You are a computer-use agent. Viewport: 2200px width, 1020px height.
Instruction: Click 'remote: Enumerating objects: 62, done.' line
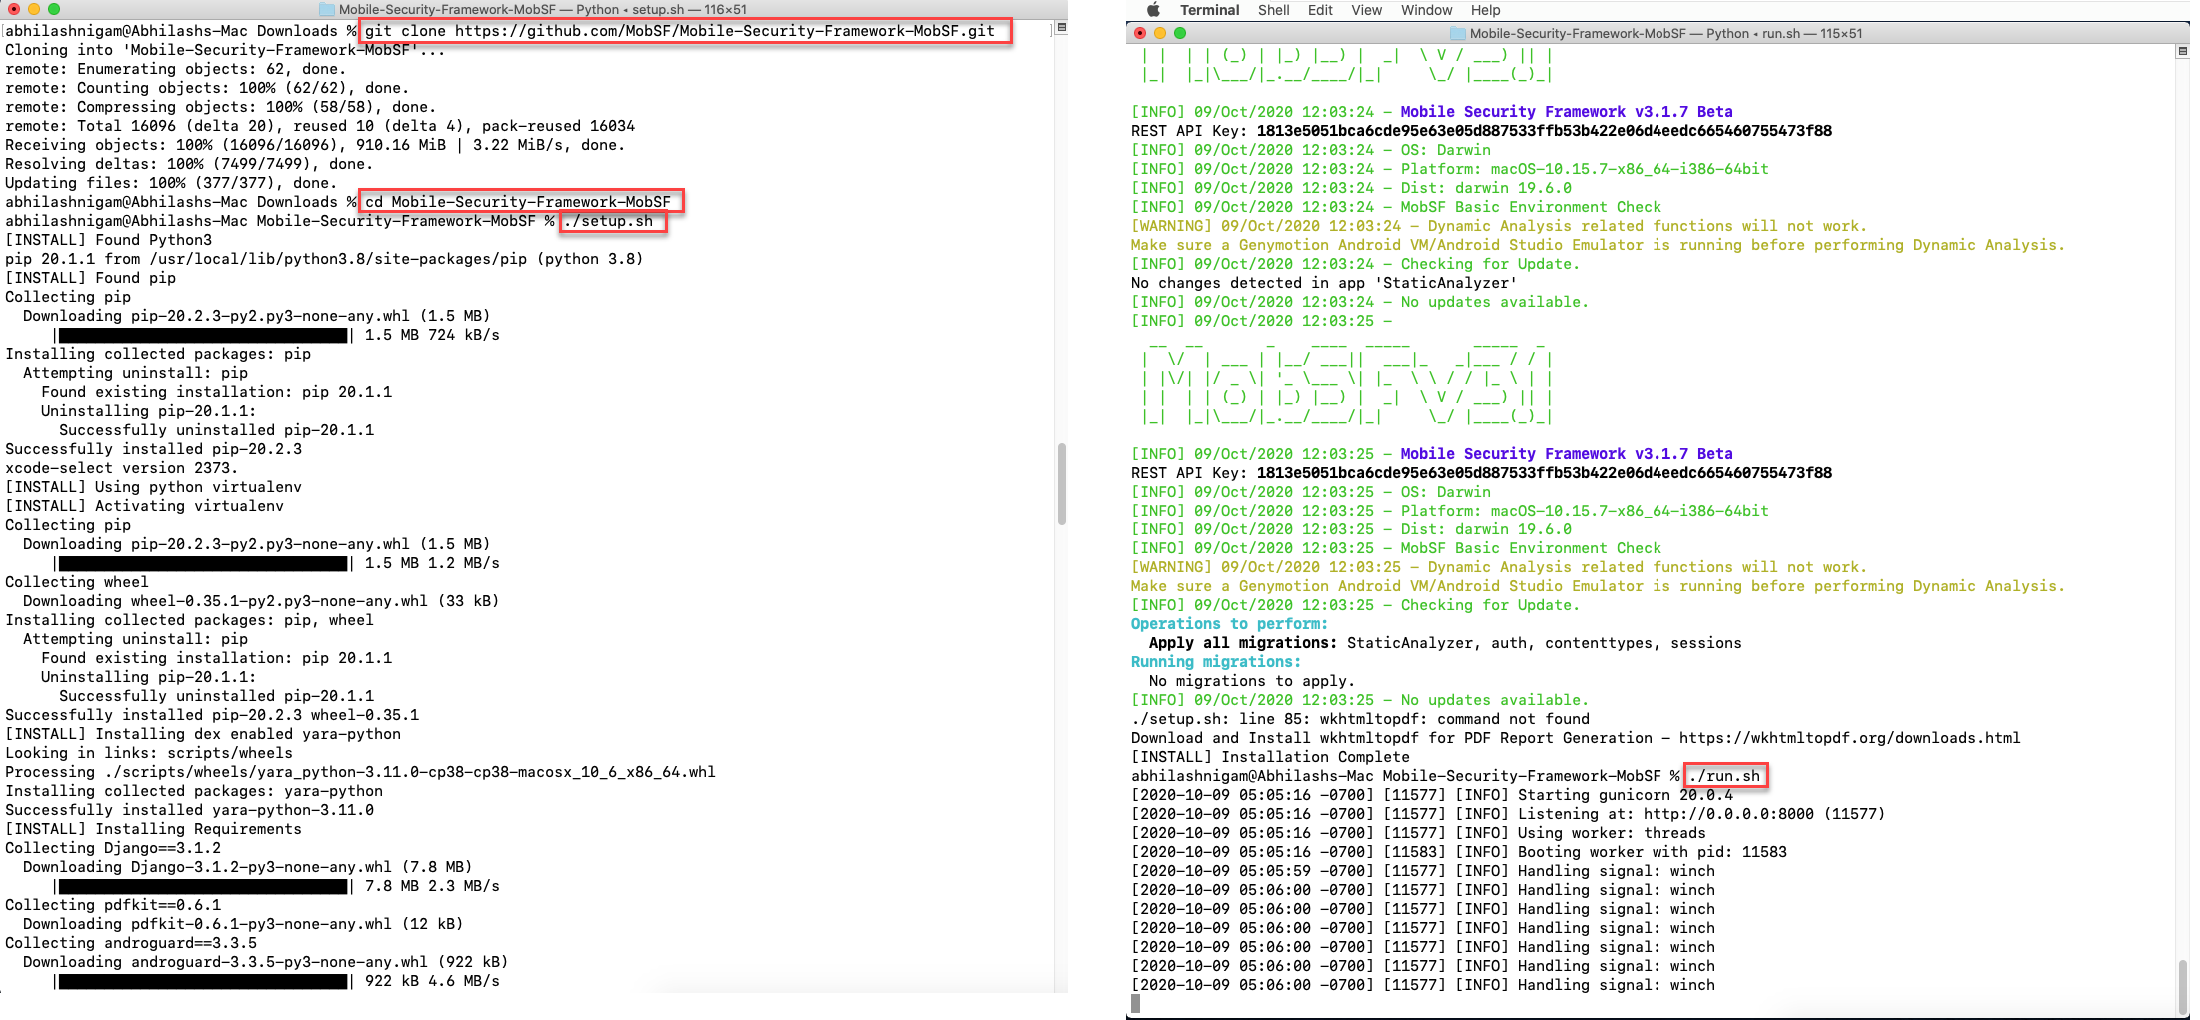click(175, 69)
